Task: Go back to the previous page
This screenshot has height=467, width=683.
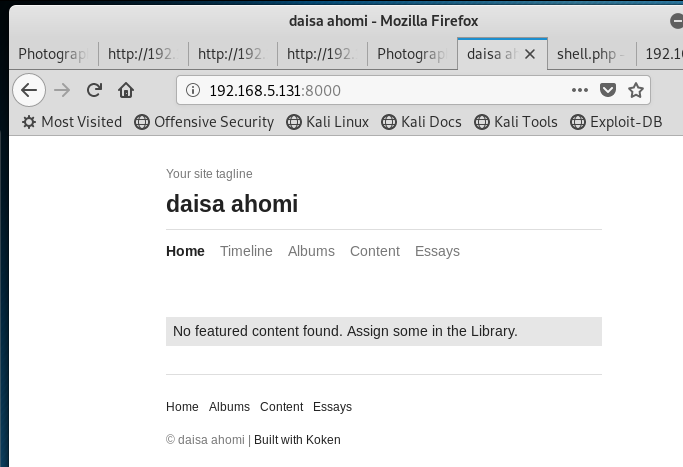Action: point(29,91)
